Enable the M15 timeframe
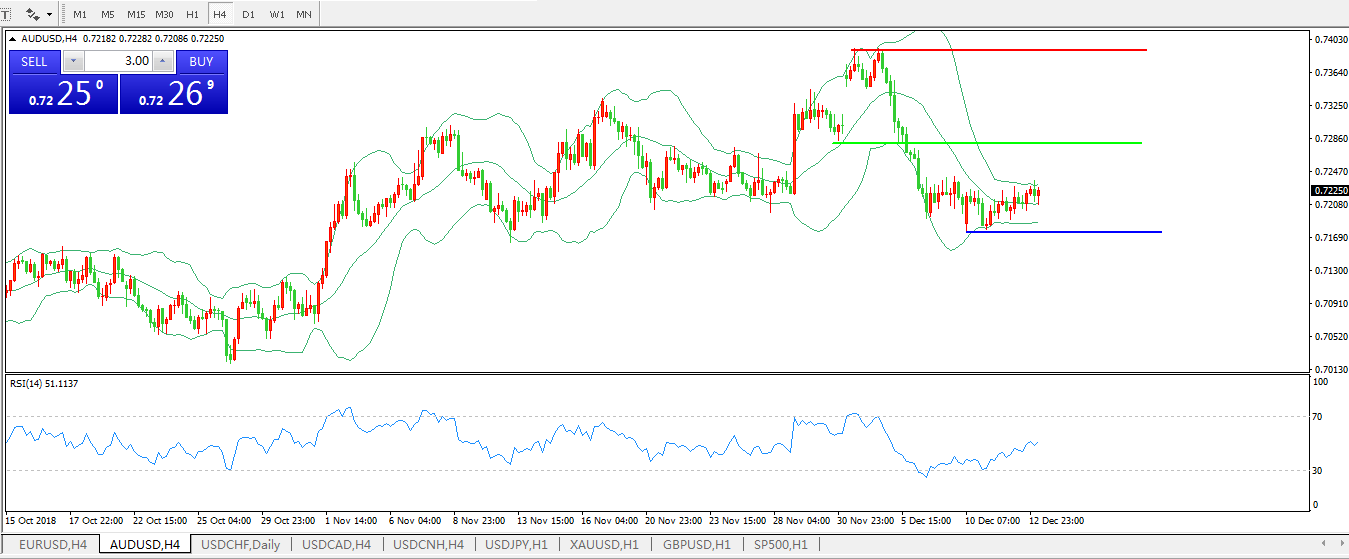1349x559 pixels. (x=135, y=14)
